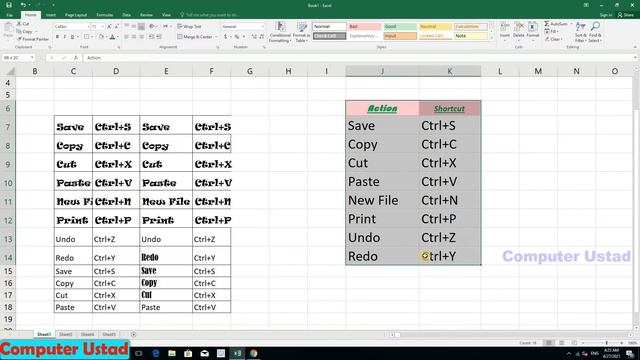Click the Sign in link
The image size is (640, 360).
click(x=606, y=15)
